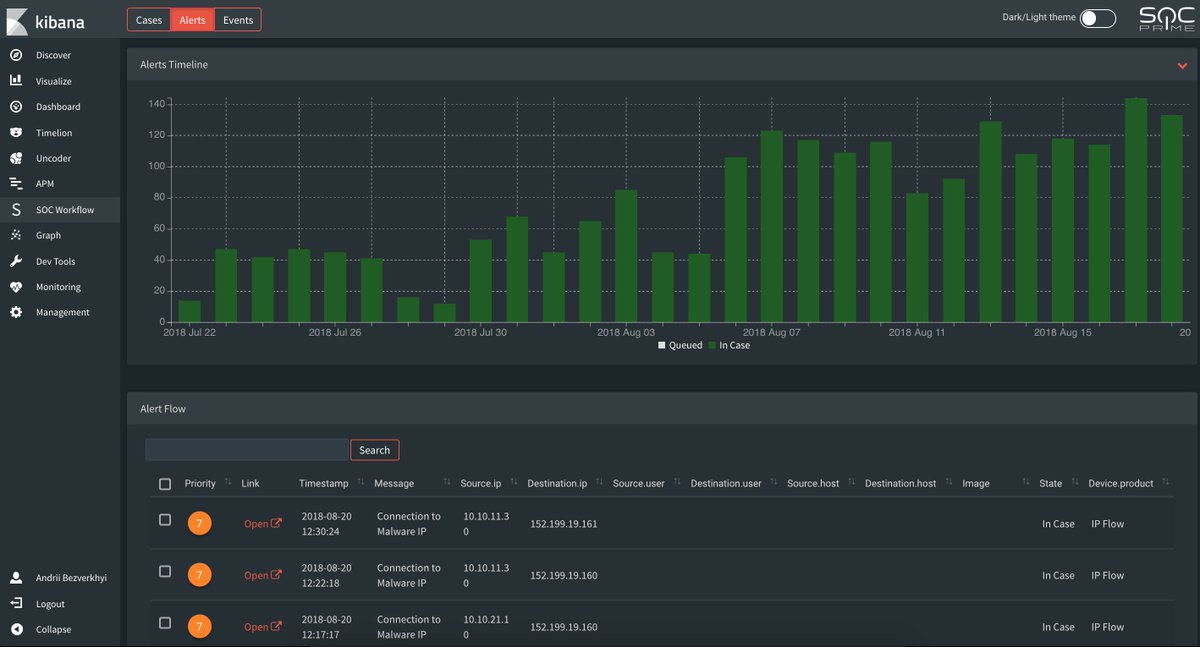Check the box for the 12:30:24 alert row
The image size is (1200, 647).
pyautogui.click(x=165, y=520)
